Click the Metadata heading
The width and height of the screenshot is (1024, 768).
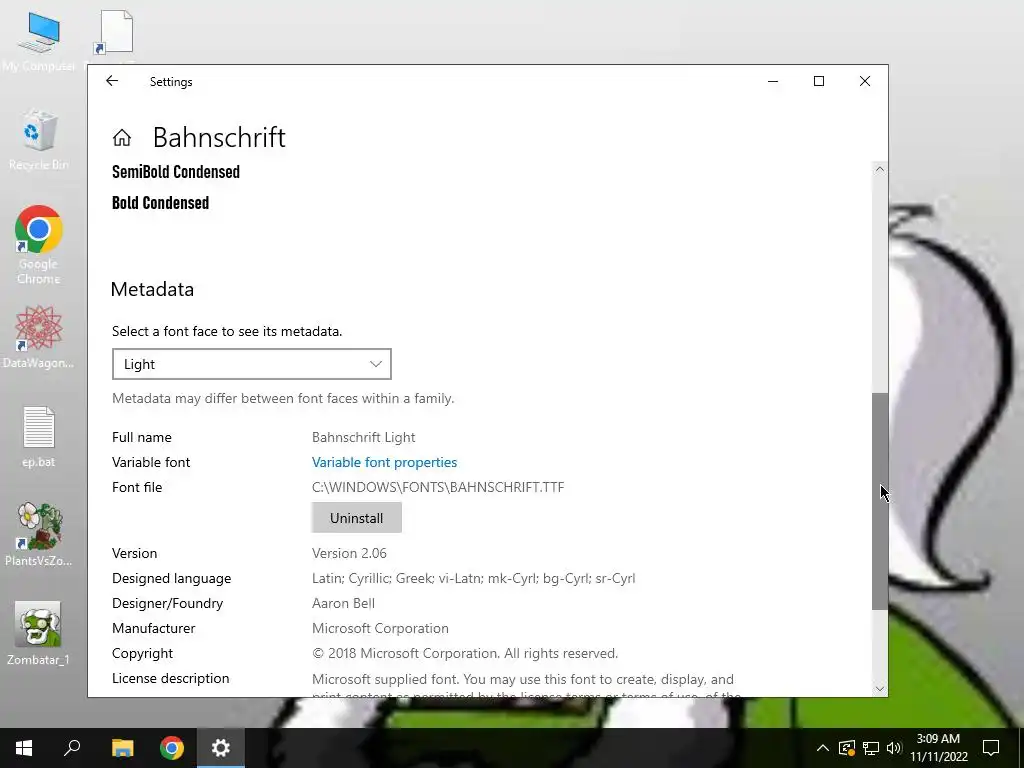pyautogui.click(x=152, y=289)
